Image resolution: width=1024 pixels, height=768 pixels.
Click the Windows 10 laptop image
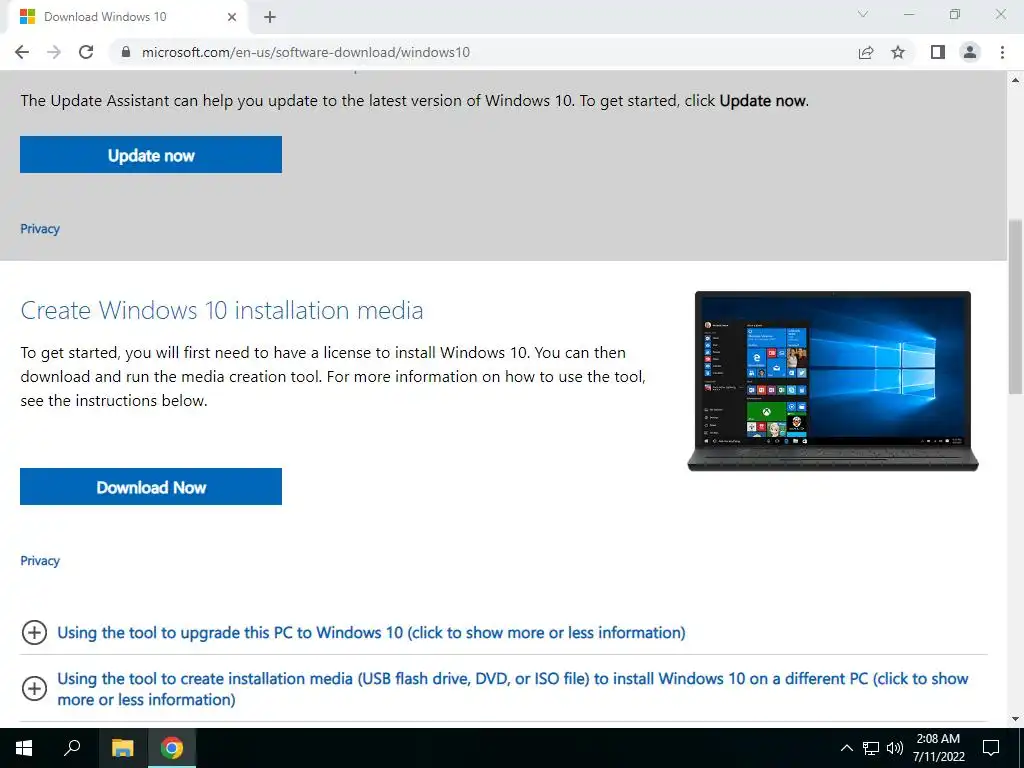click(x=833, y=381)
